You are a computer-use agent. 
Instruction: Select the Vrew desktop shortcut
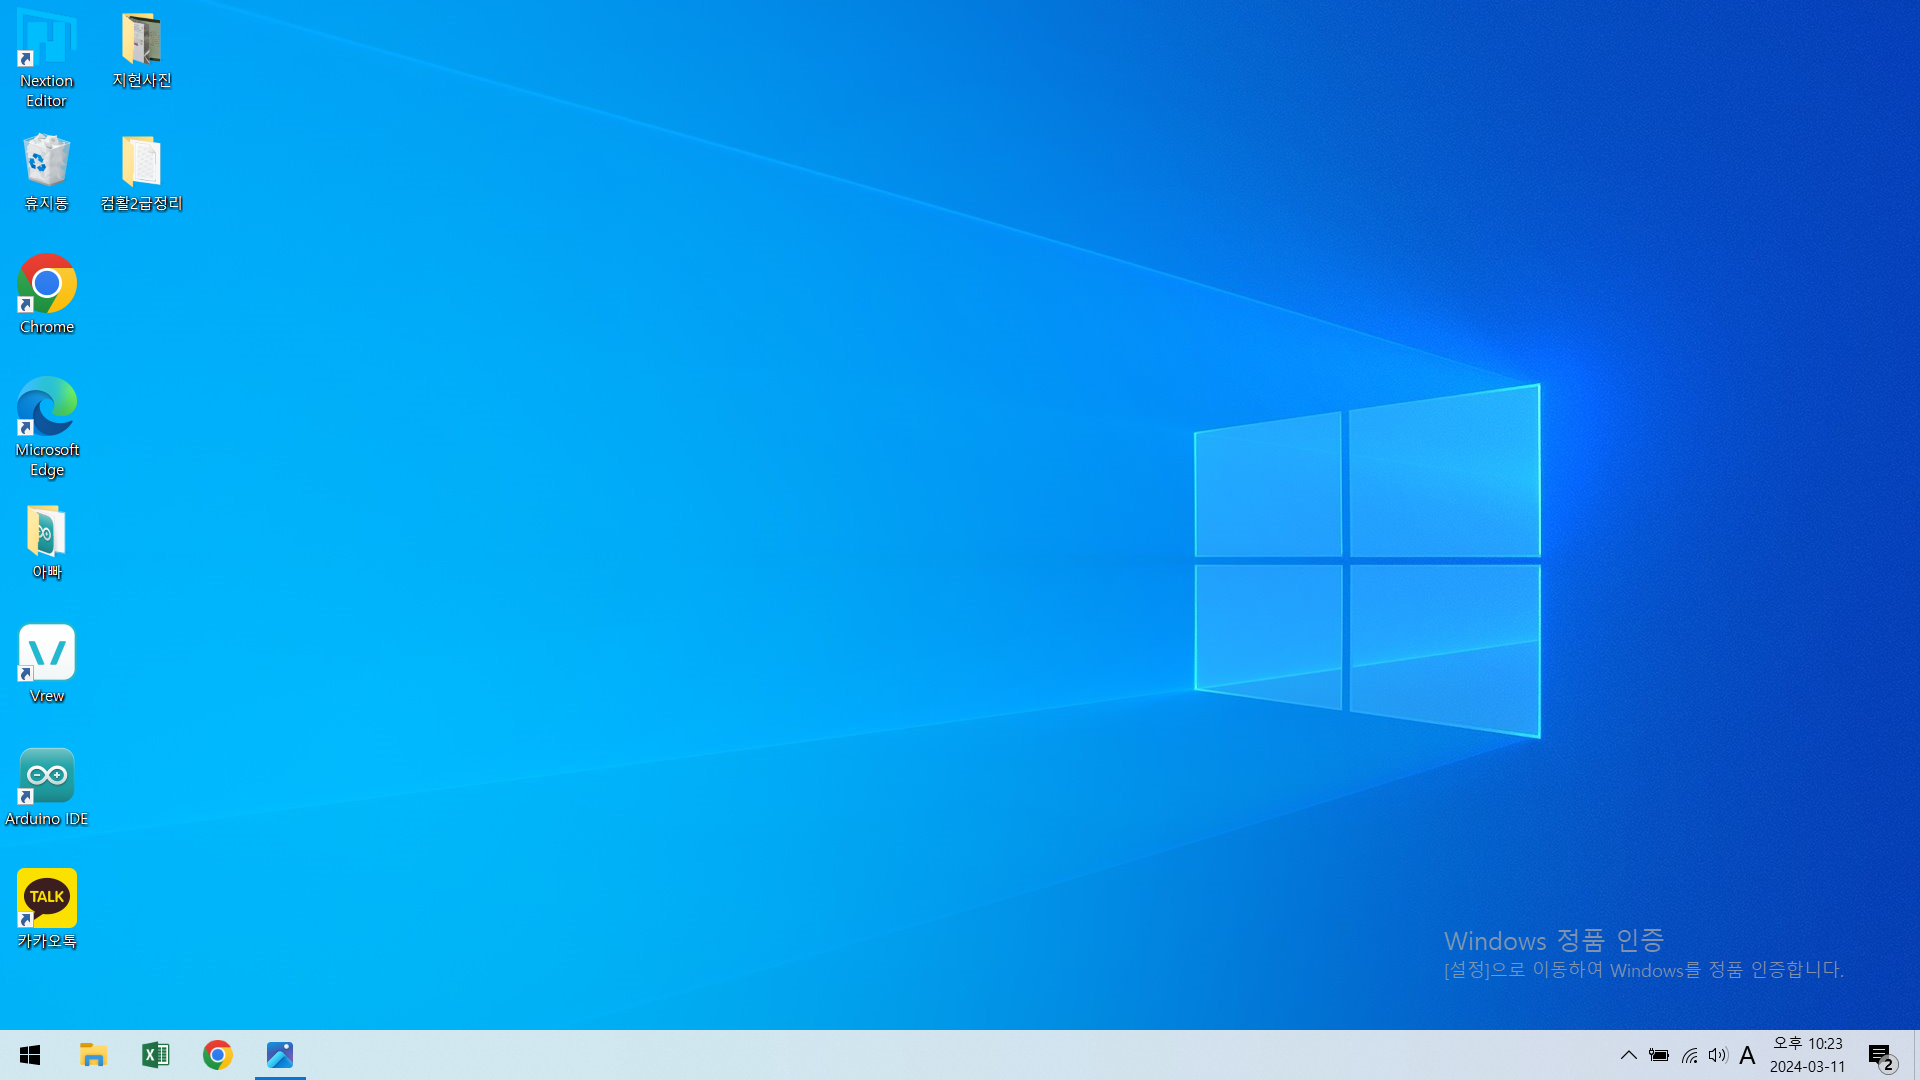click(x=46, y=664)
